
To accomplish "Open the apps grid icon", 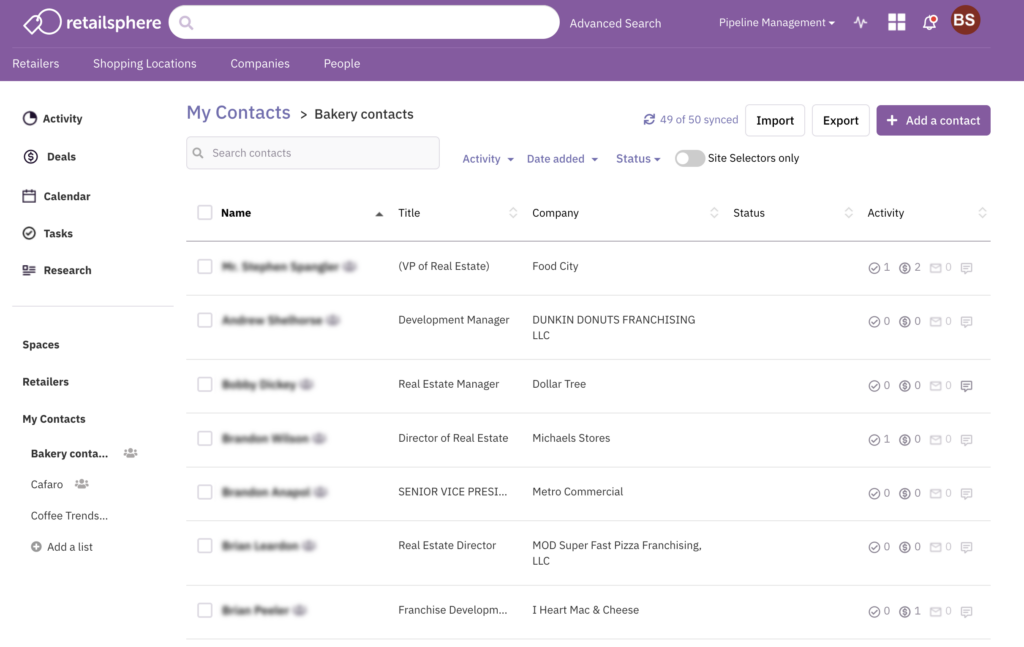I will 897,22.
